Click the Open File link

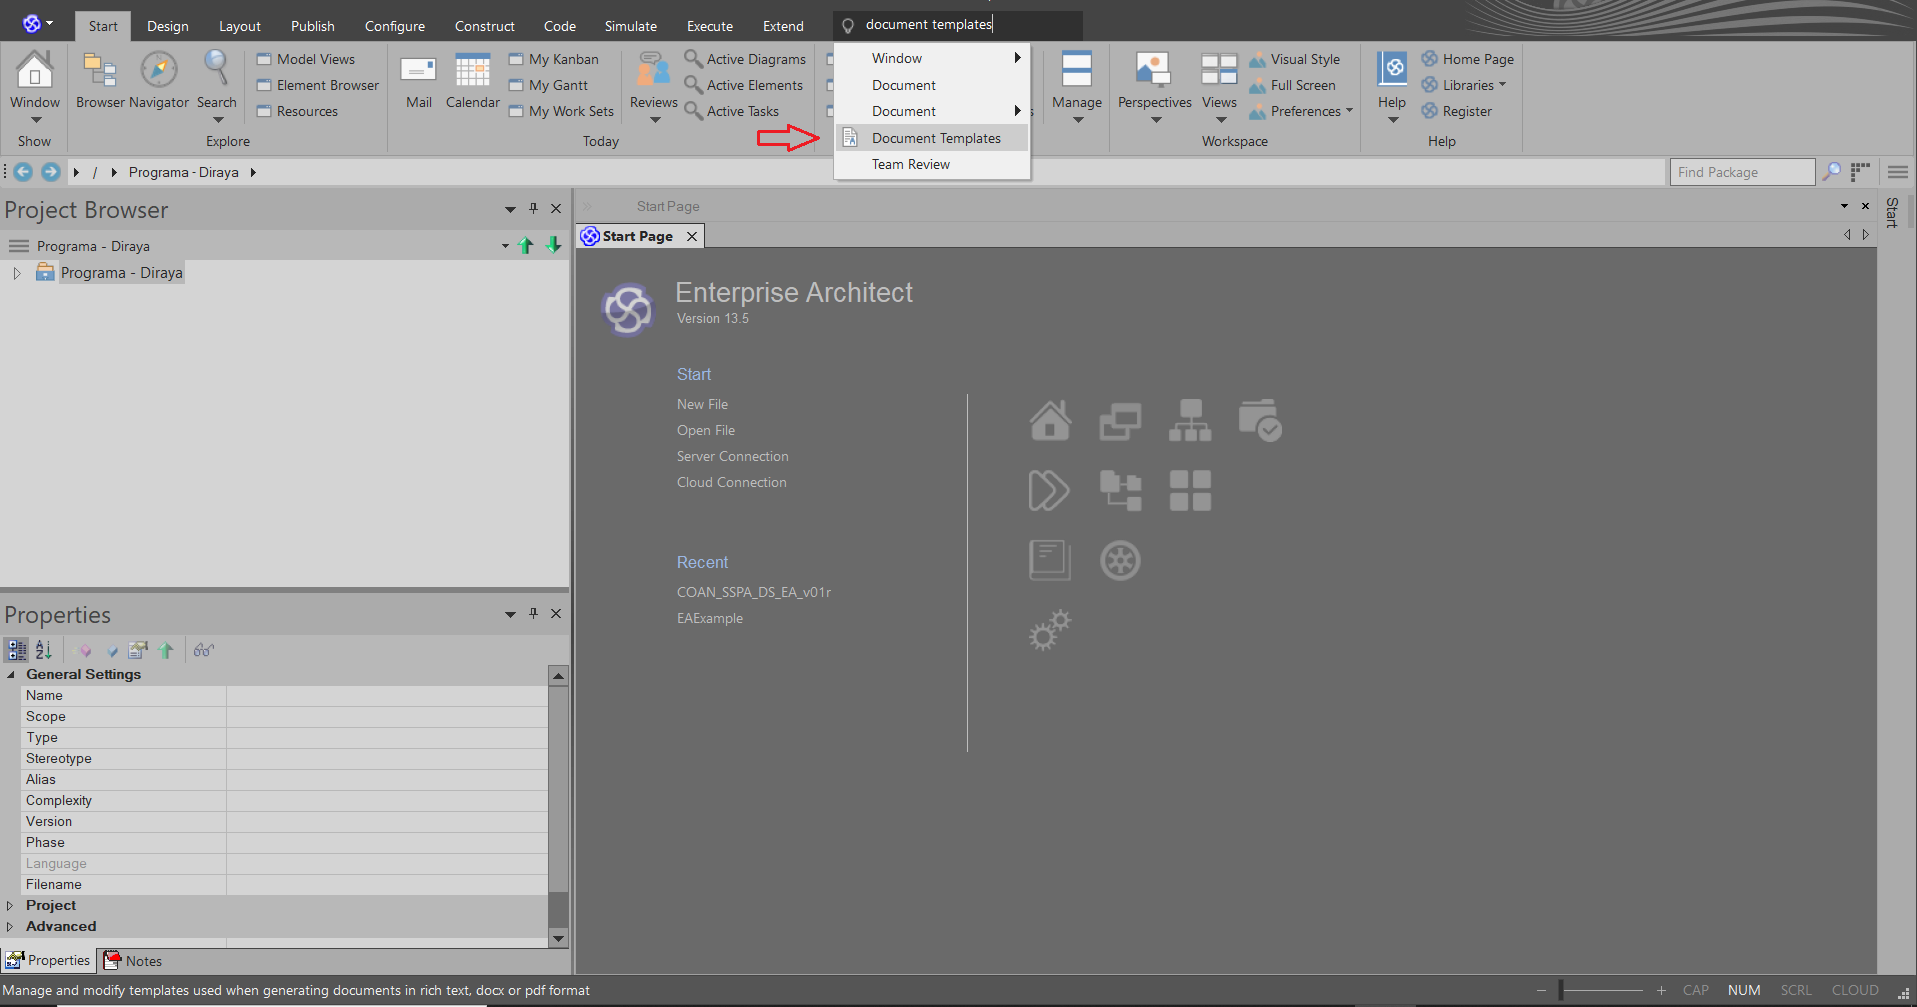[706, 430]
